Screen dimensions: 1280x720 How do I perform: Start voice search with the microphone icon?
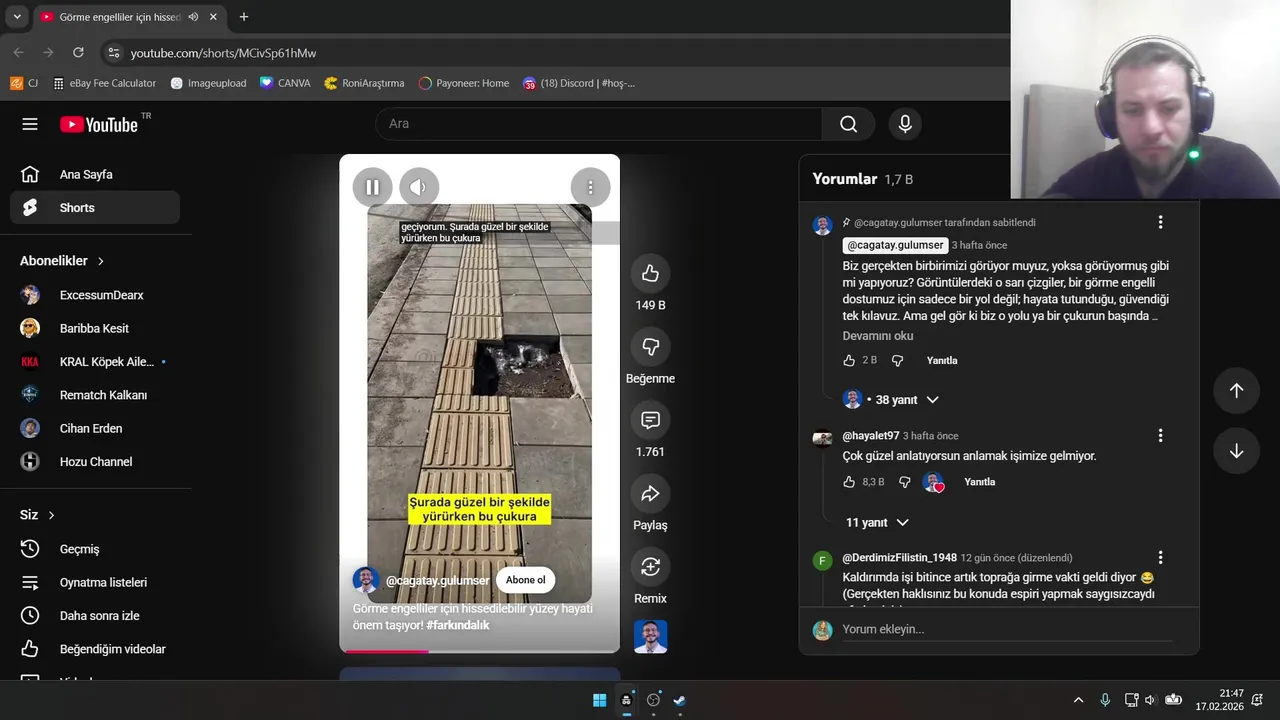[905, 124]
